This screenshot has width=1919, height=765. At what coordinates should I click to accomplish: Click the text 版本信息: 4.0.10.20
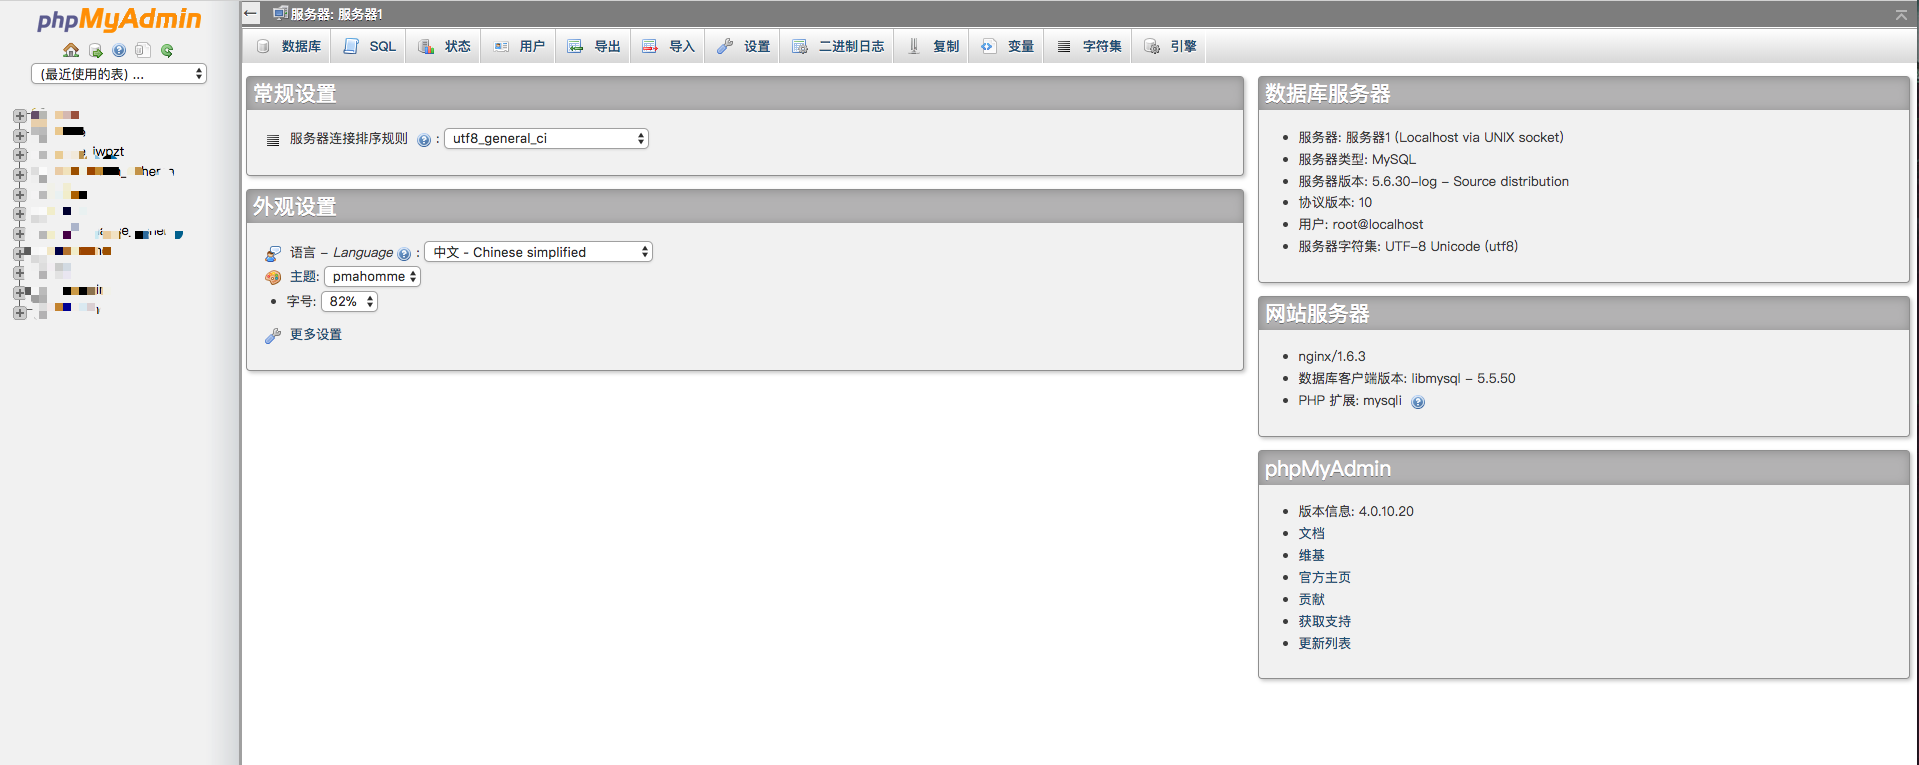pos(1356,512)
